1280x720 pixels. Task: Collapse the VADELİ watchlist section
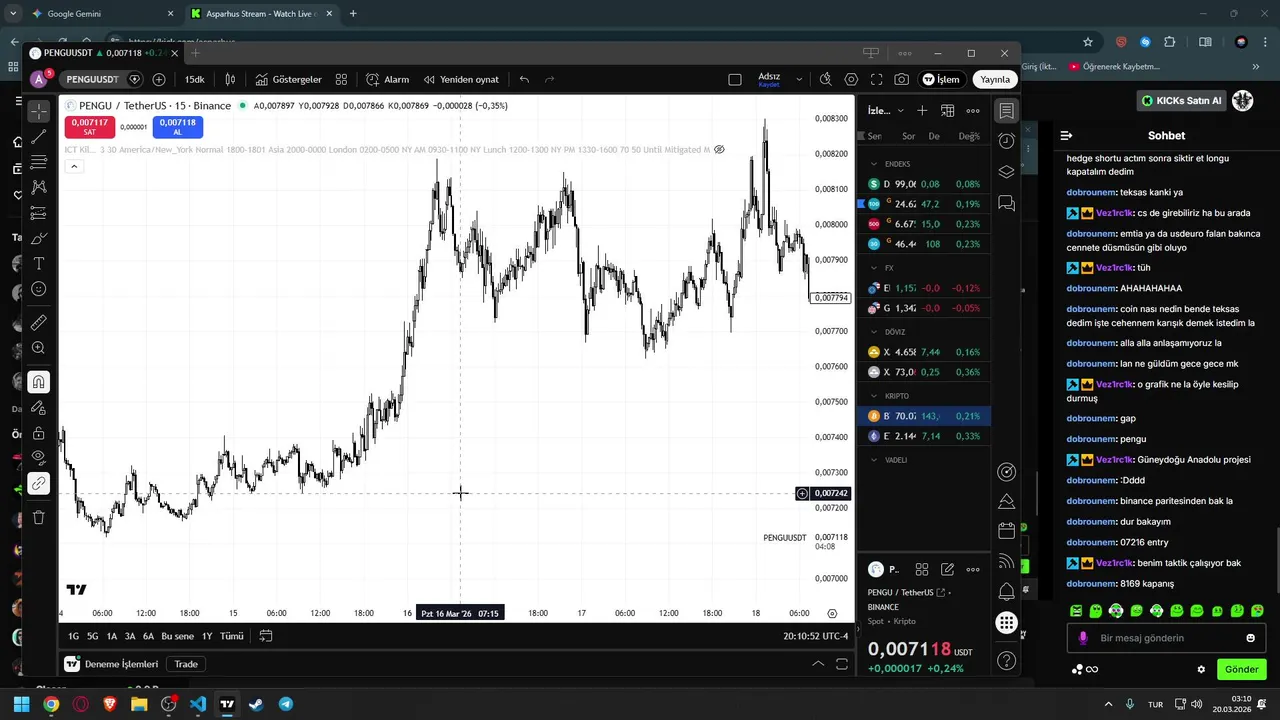tap(874, 460)
